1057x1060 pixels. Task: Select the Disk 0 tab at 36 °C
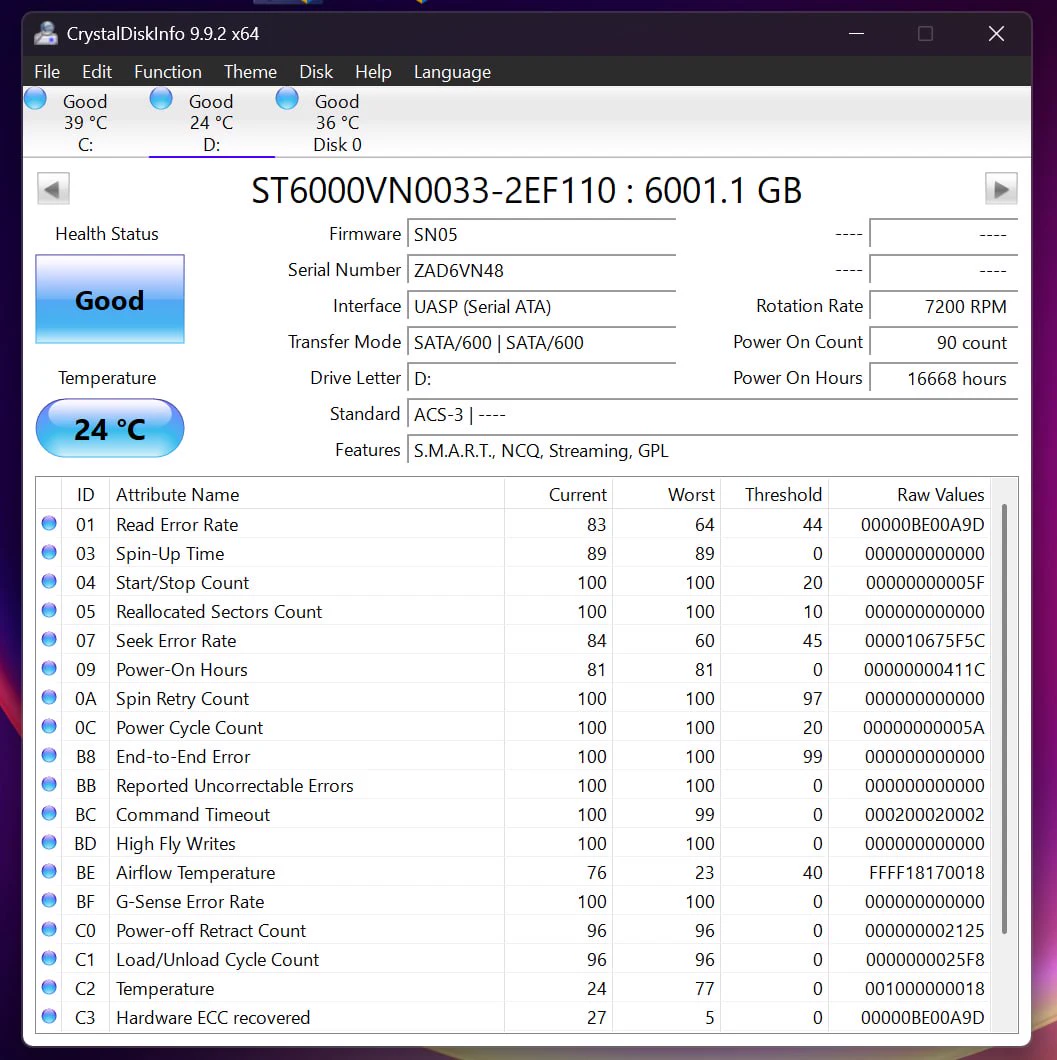tap(337, 122)
